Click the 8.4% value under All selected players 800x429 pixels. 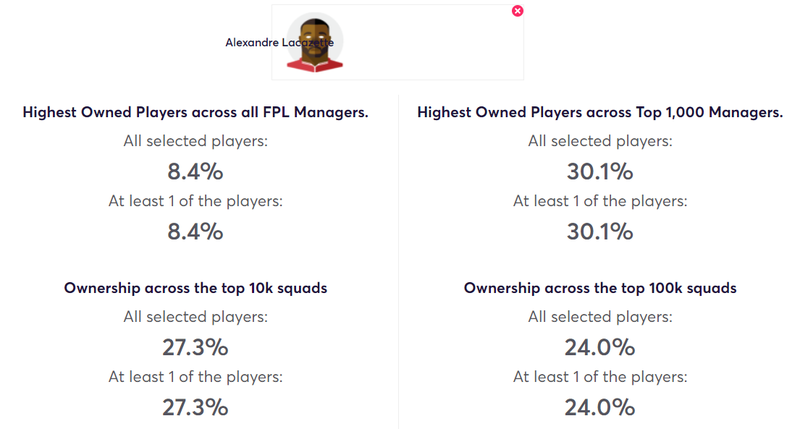tap(195, 171)
